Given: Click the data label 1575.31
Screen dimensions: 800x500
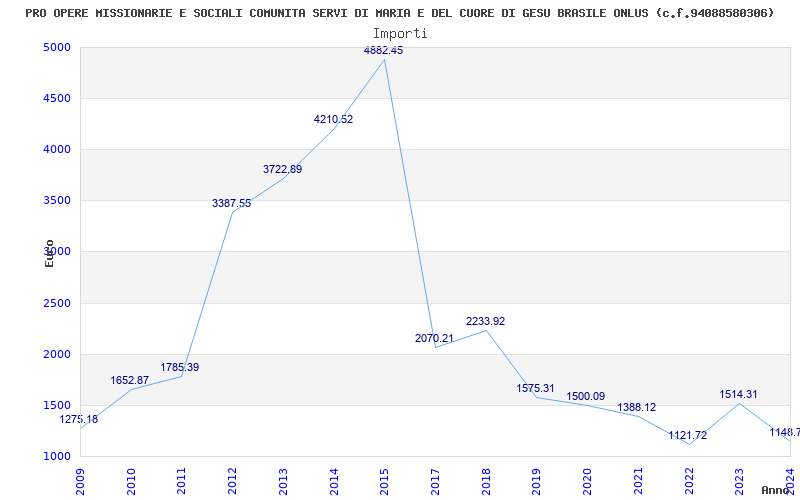Looking at the screenshot, I should pyautogui.click(x=535, y=389).
